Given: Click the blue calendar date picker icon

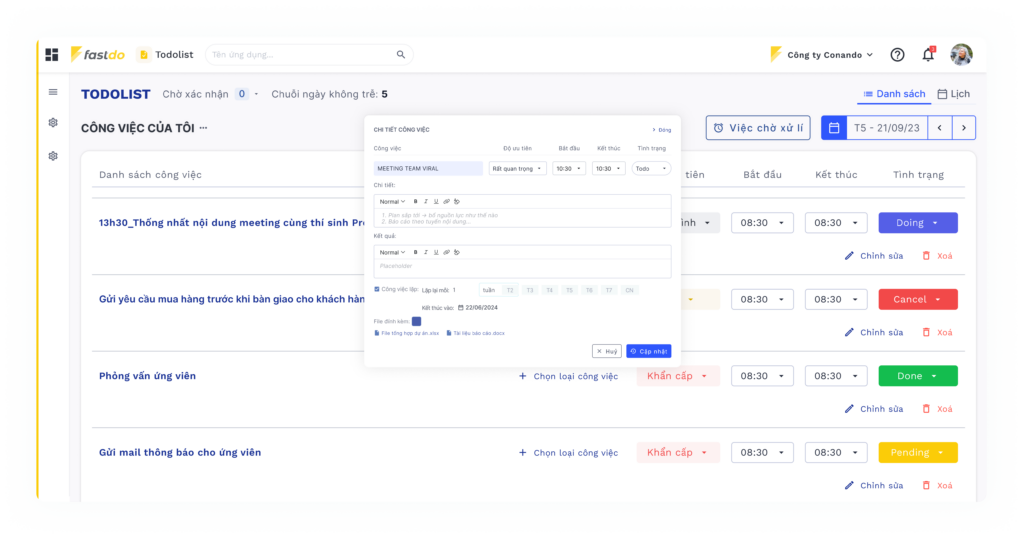Looking at the screenshot, I should (833, 128).
